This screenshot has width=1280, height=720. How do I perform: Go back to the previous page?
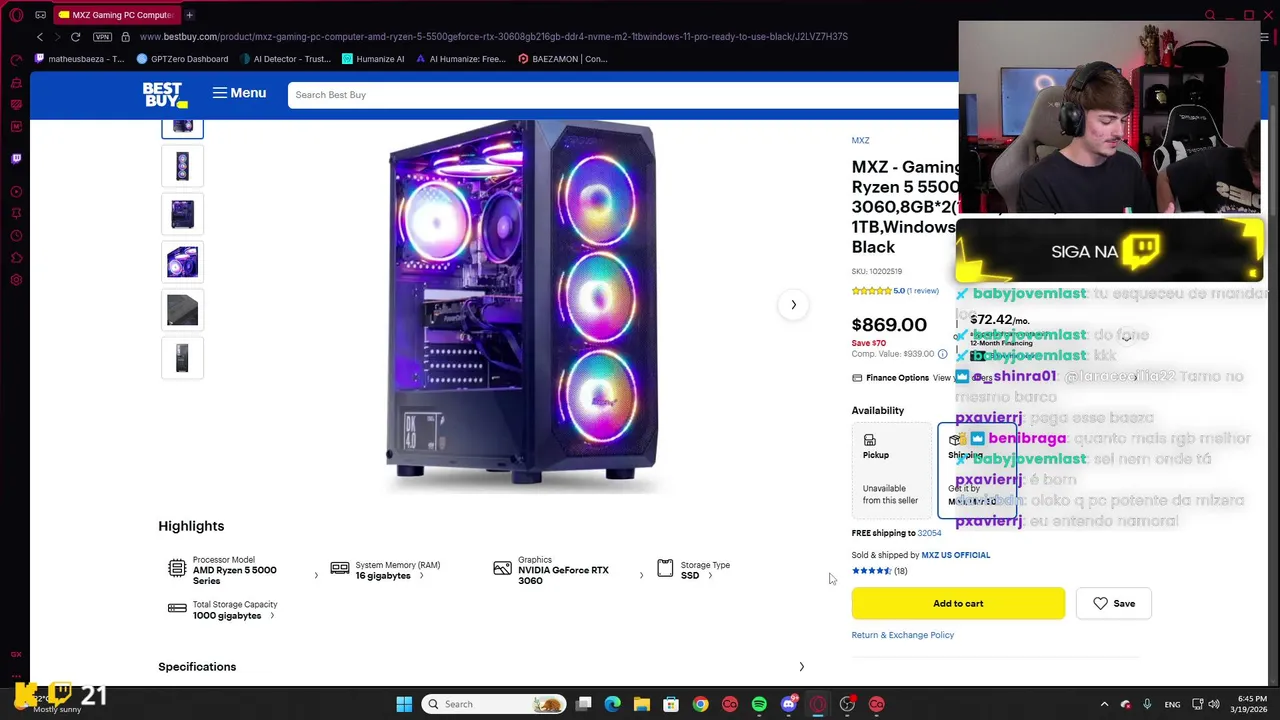[40, 37]
